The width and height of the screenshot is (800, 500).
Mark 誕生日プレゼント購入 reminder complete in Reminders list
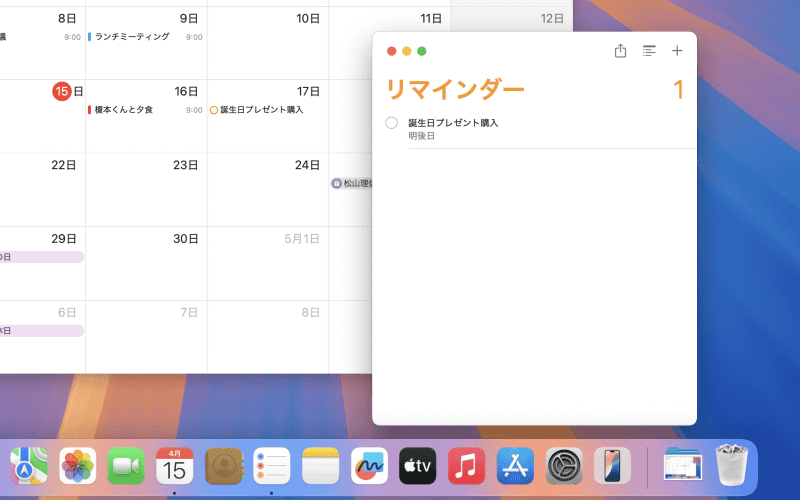click(x=391, y=122)
